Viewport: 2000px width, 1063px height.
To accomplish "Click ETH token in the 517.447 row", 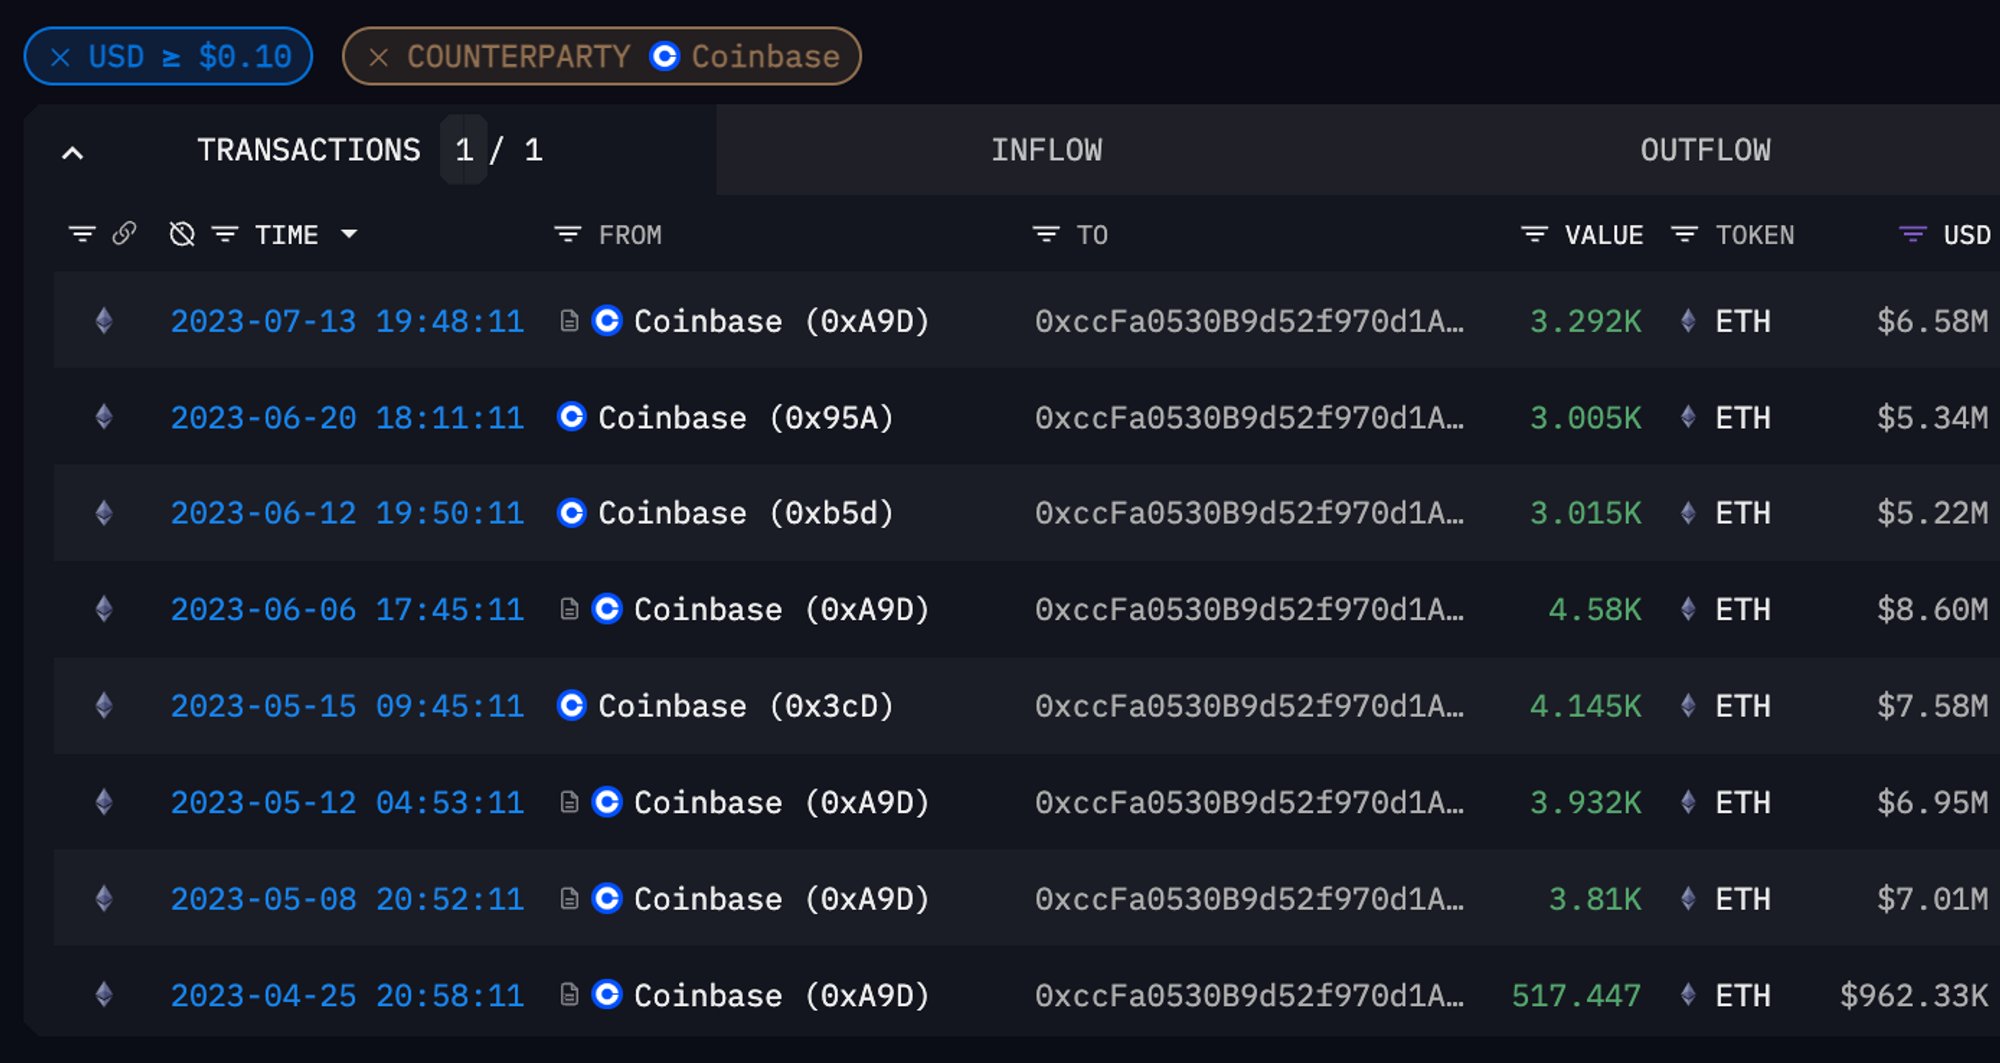I will click(1743, 995).
